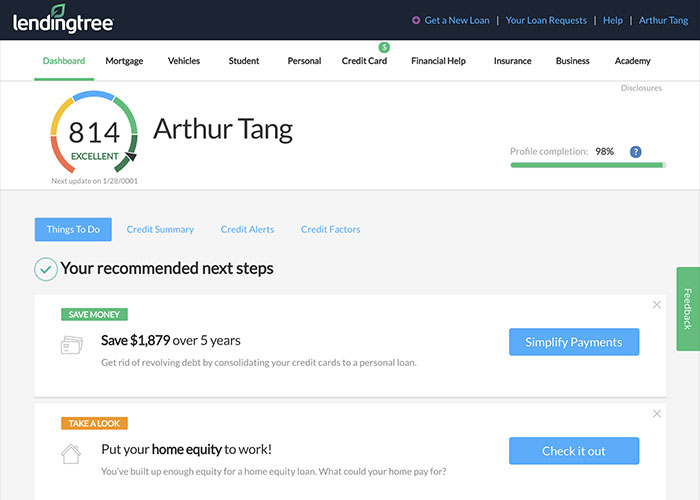Navigate to Credit Card
The width and height of the screenshot is (700, 500).
pos(364,61)
